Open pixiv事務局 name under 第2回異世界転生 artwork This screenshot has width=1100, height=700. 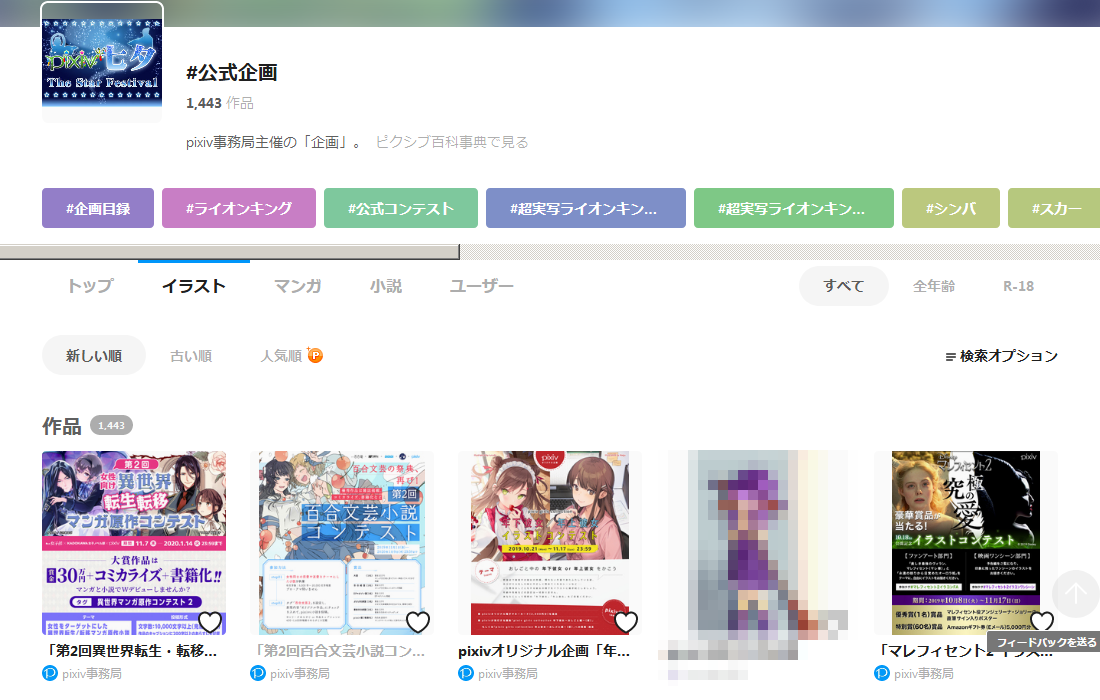[92, 673]
